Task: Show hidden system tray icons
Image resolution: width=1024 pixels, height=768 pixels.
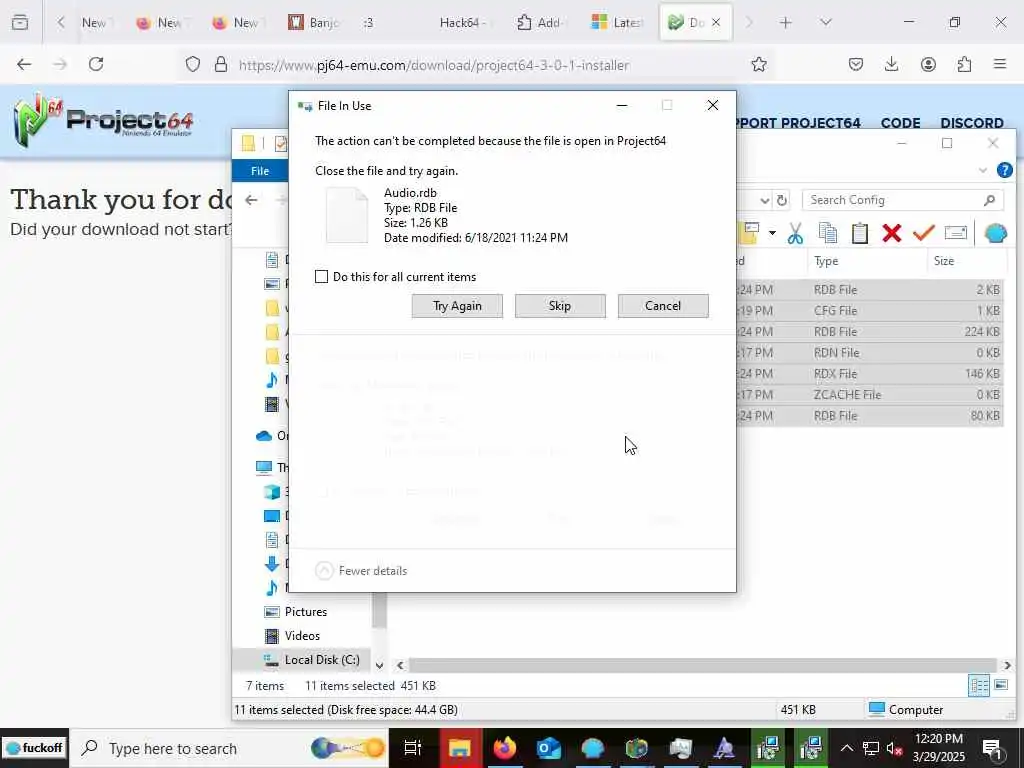Action: point(846,748)
